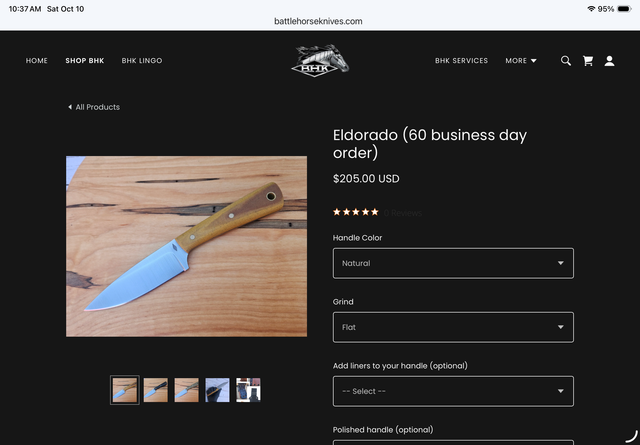The width and height of the screenshot is (640, 445).
Task: Go to the HOME menu item
Action: [x=37, y=60]
